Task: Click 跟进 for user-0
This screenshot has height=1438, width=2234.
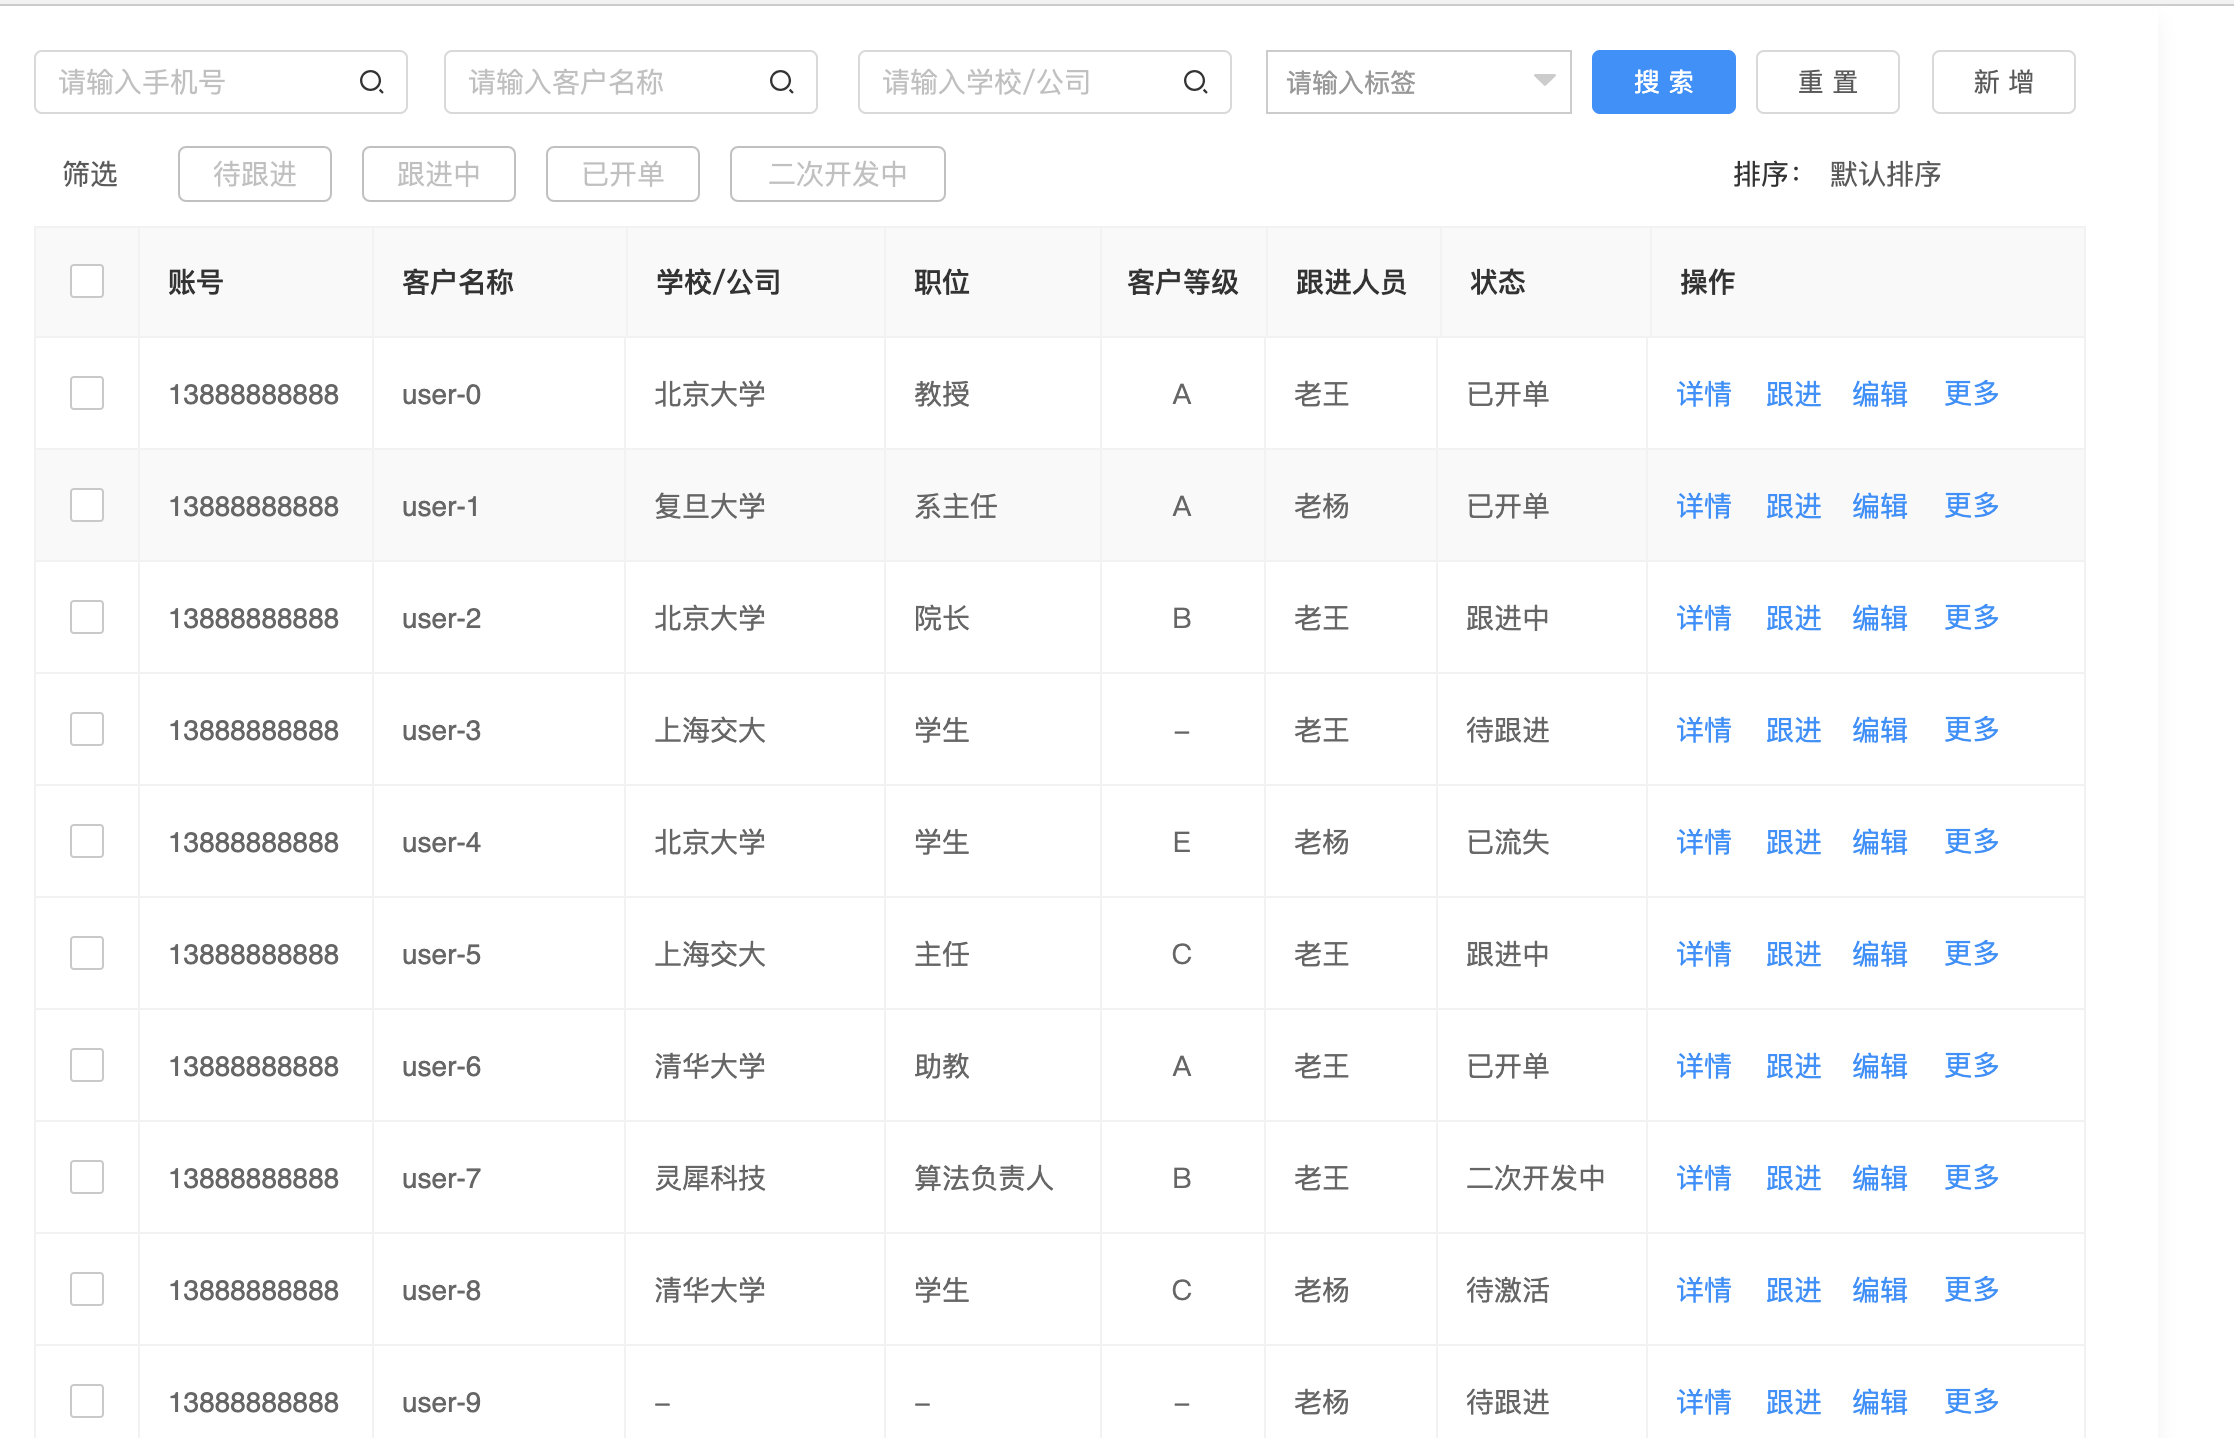Action: 1793,394
